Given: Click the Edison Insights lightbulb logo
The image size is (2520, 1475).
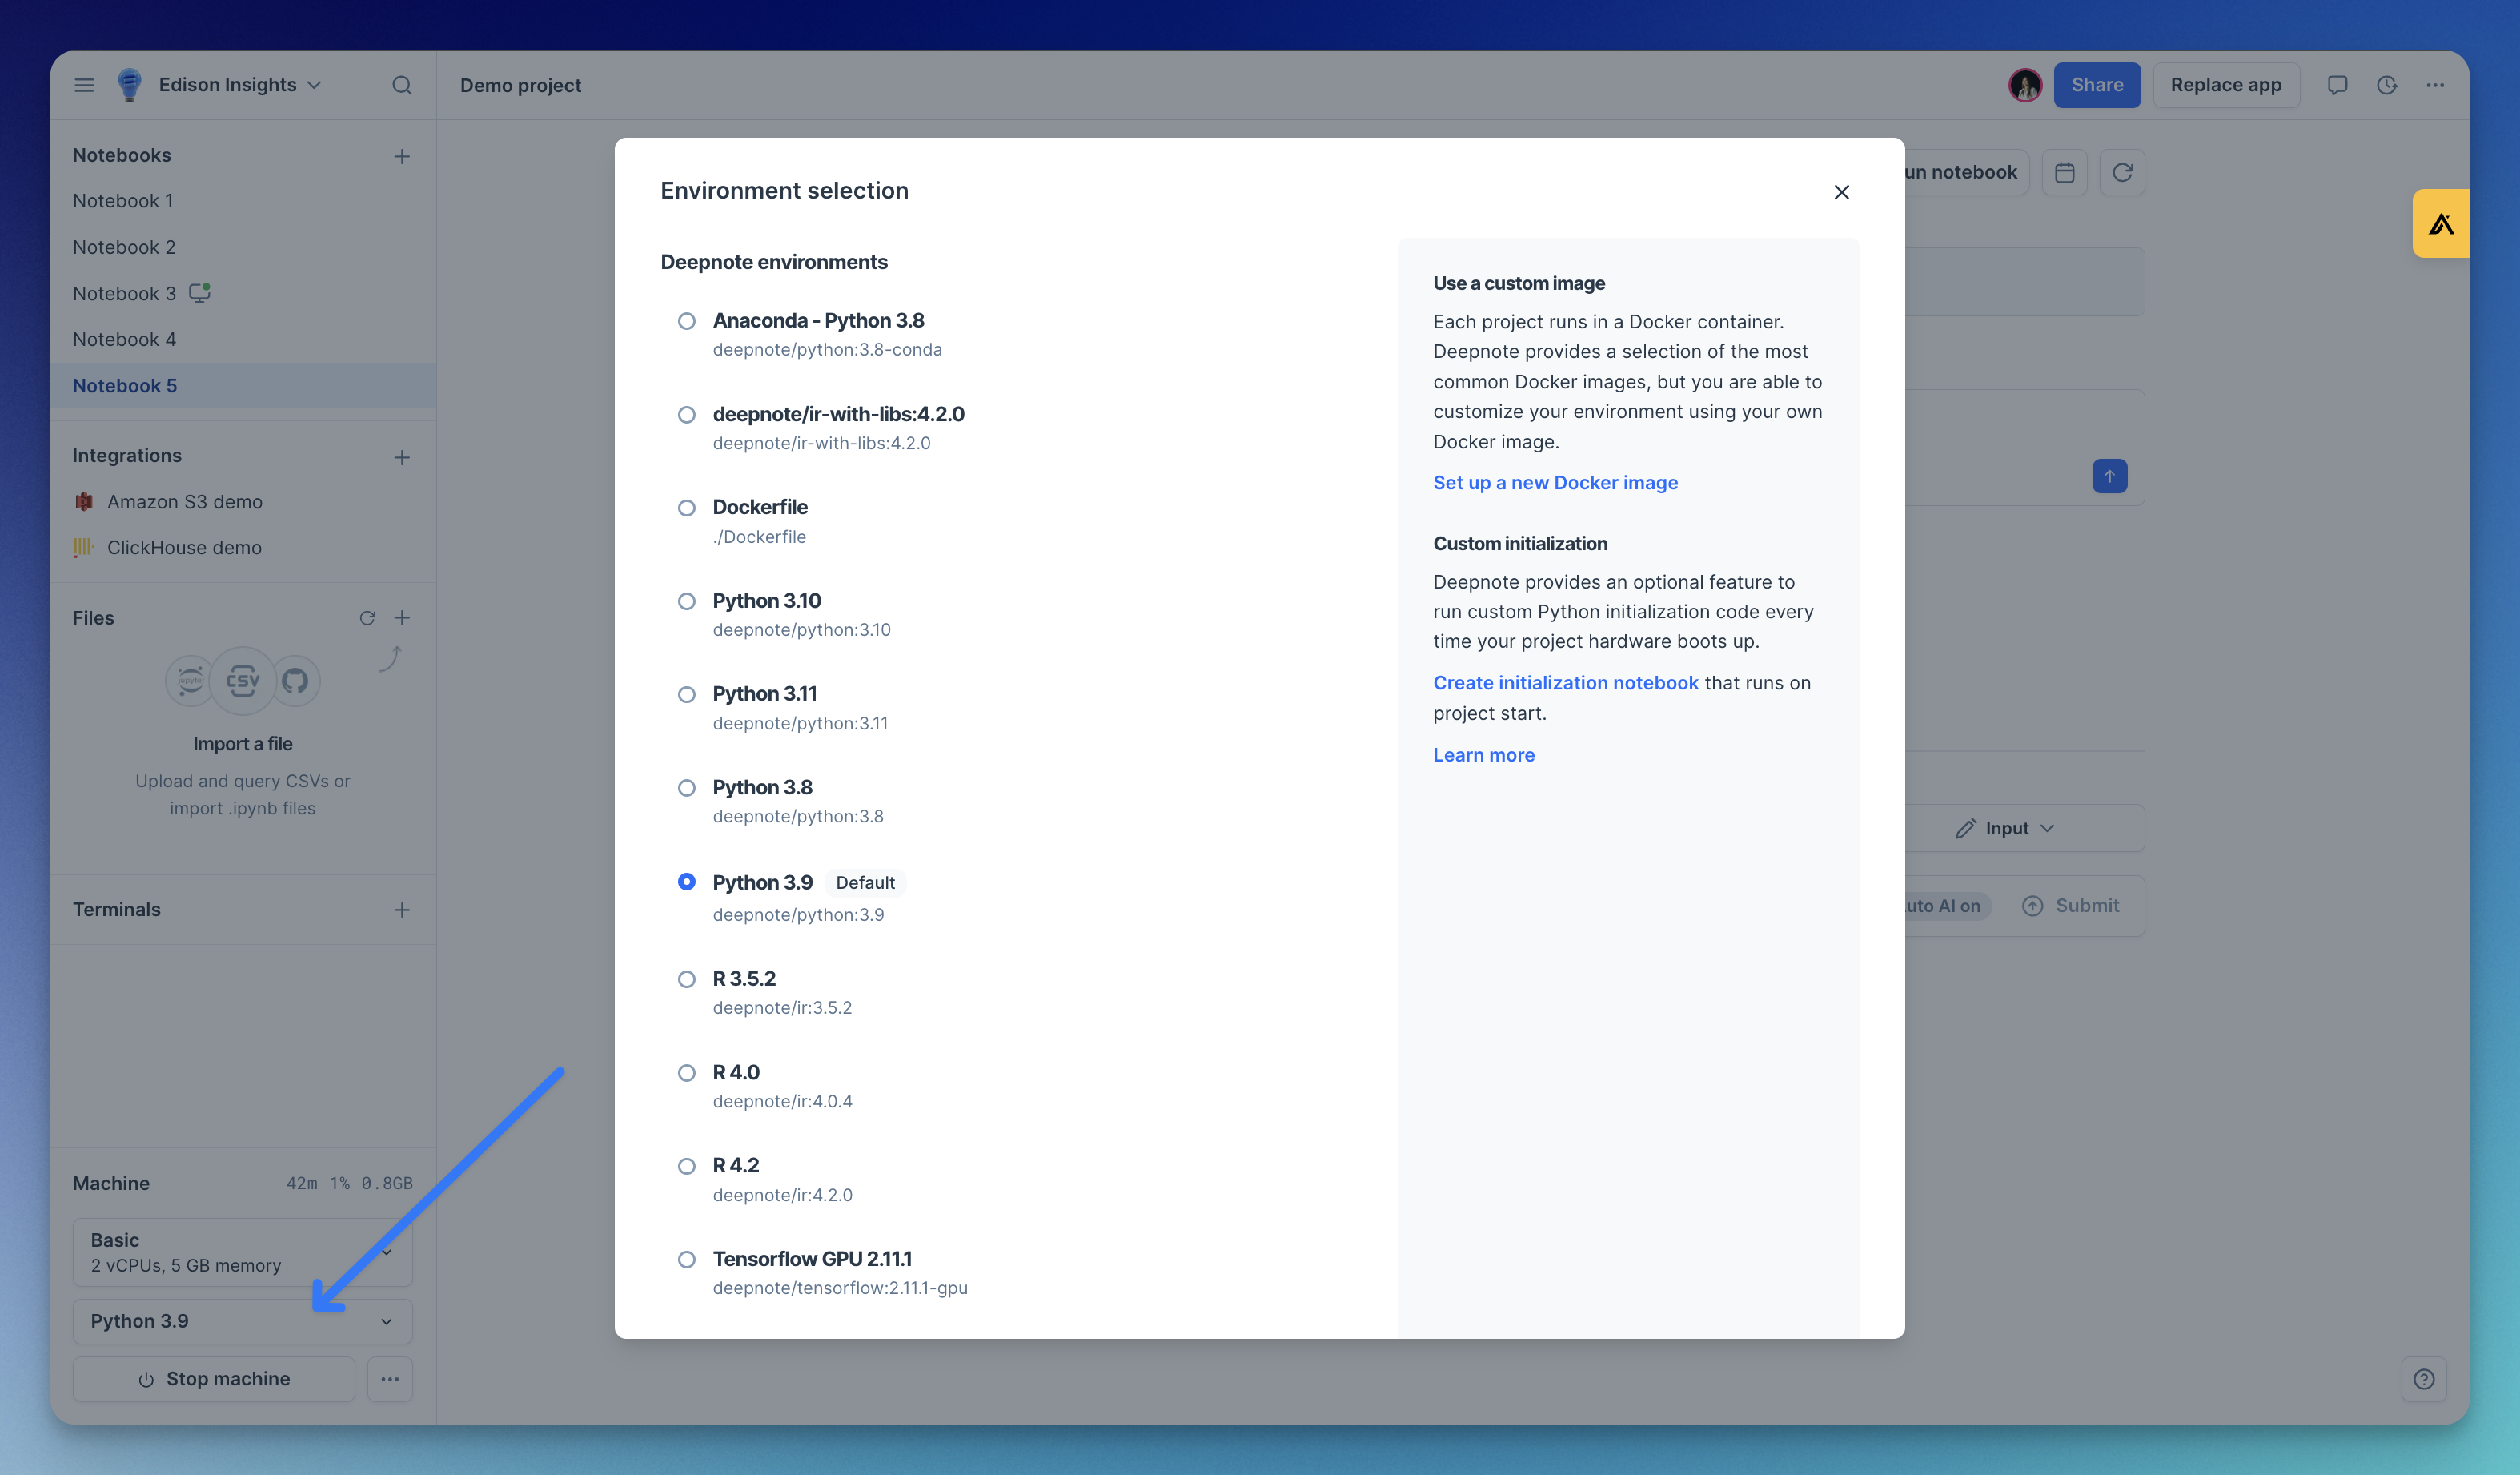Looking at the screenshot, I should pyautogui.click(x=129, y=85).
